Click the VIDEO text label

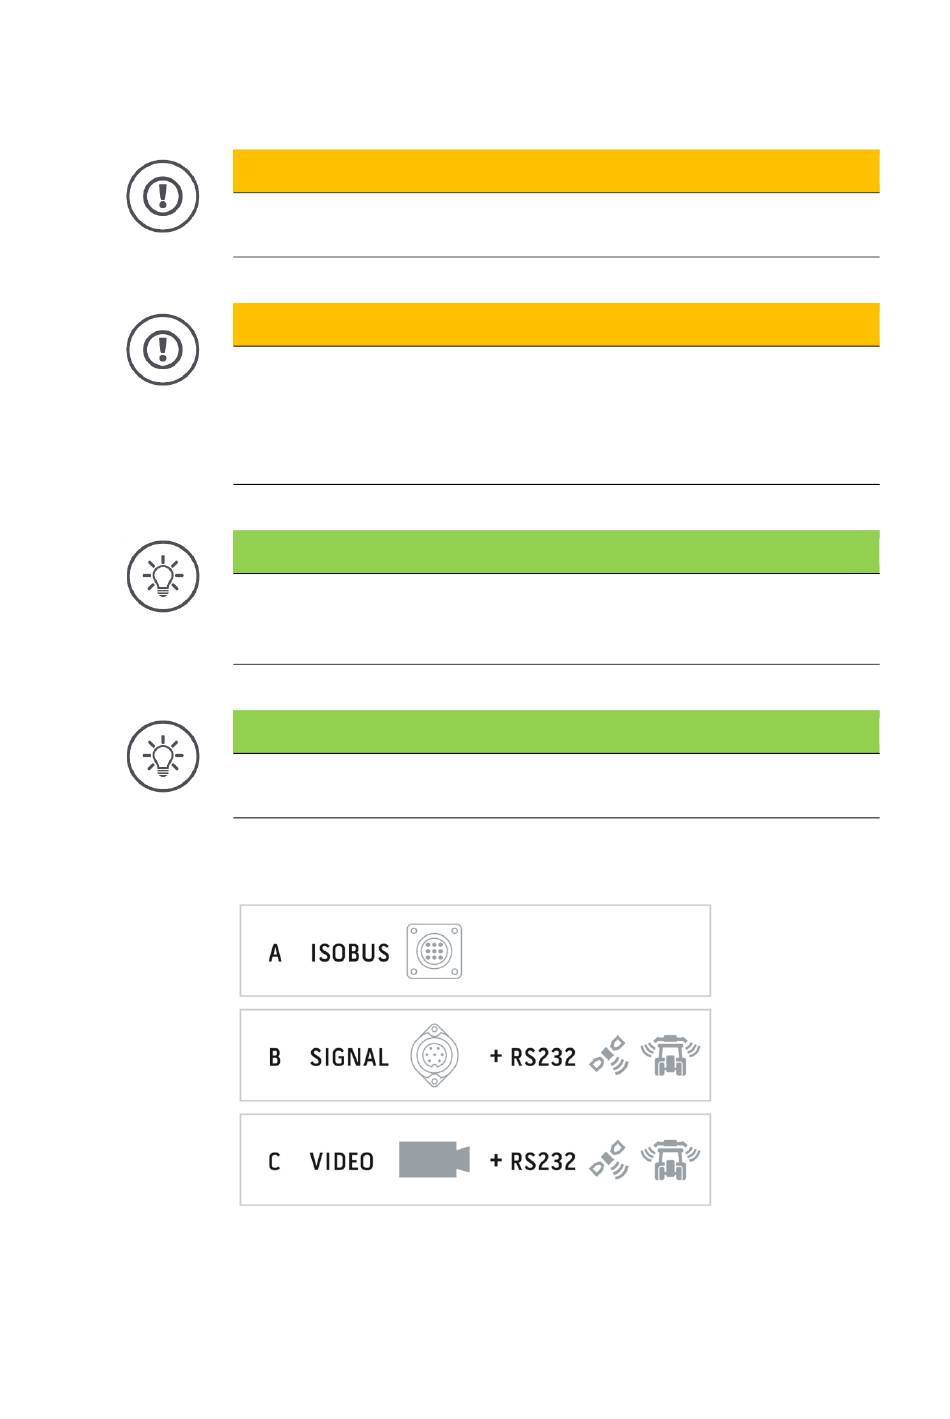click(x=342, y=1161)
